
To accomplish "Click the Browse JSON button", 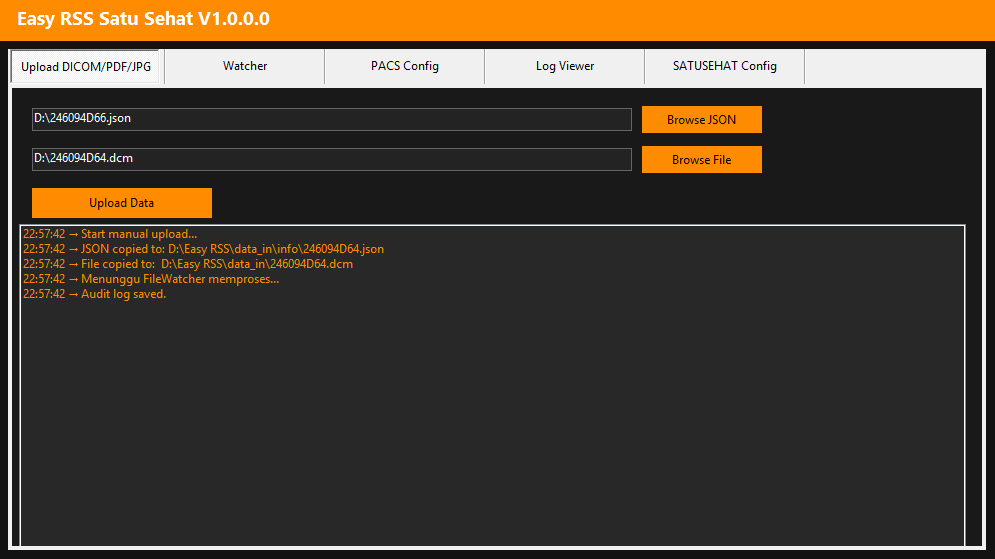I will (x=702, y=120).
